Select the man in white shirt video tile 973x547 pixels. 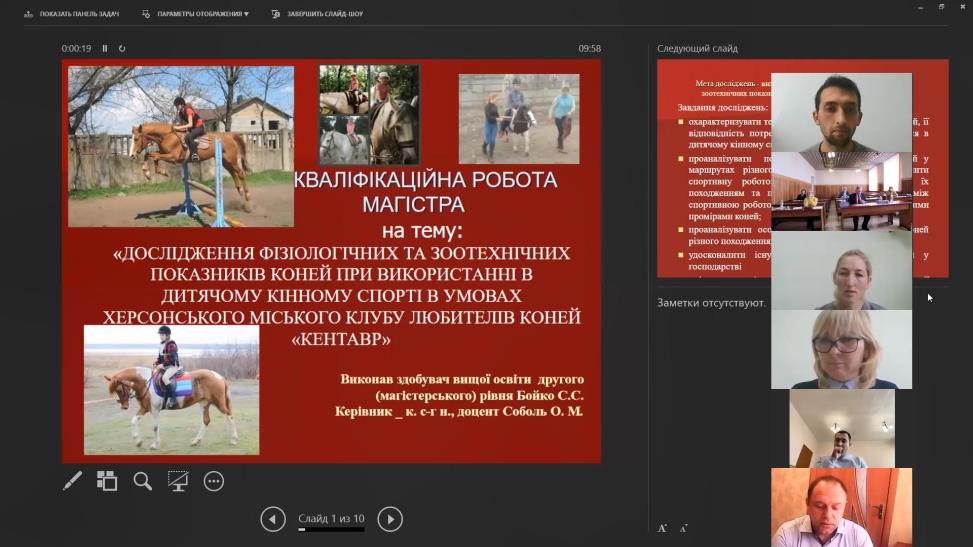point(841,507)
